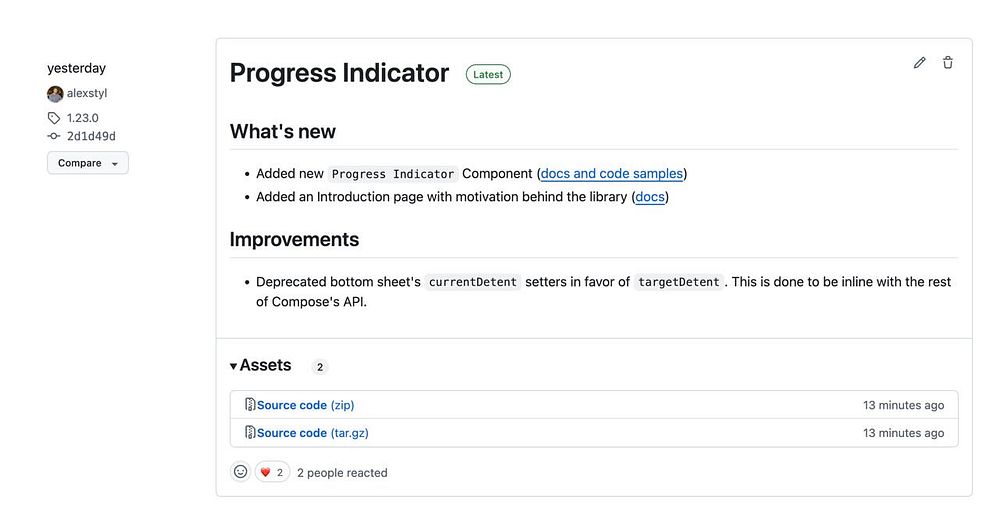Click the smiley add reaction icon
The width and height of the screenshot is (1000, 513).
[x=240, y=472]
